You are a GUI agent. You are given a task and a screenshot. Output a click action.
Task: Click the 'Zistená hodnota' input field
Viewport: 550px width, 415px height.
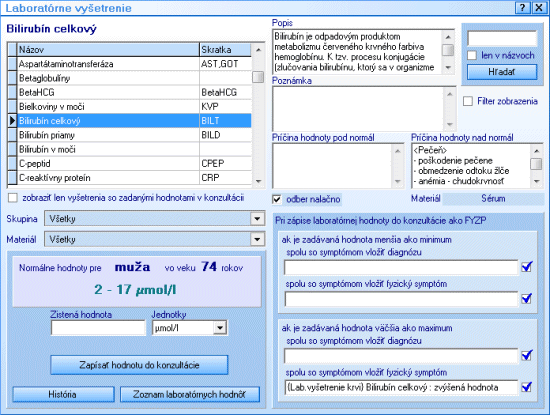pyautogui.click(x=98, y=328)
